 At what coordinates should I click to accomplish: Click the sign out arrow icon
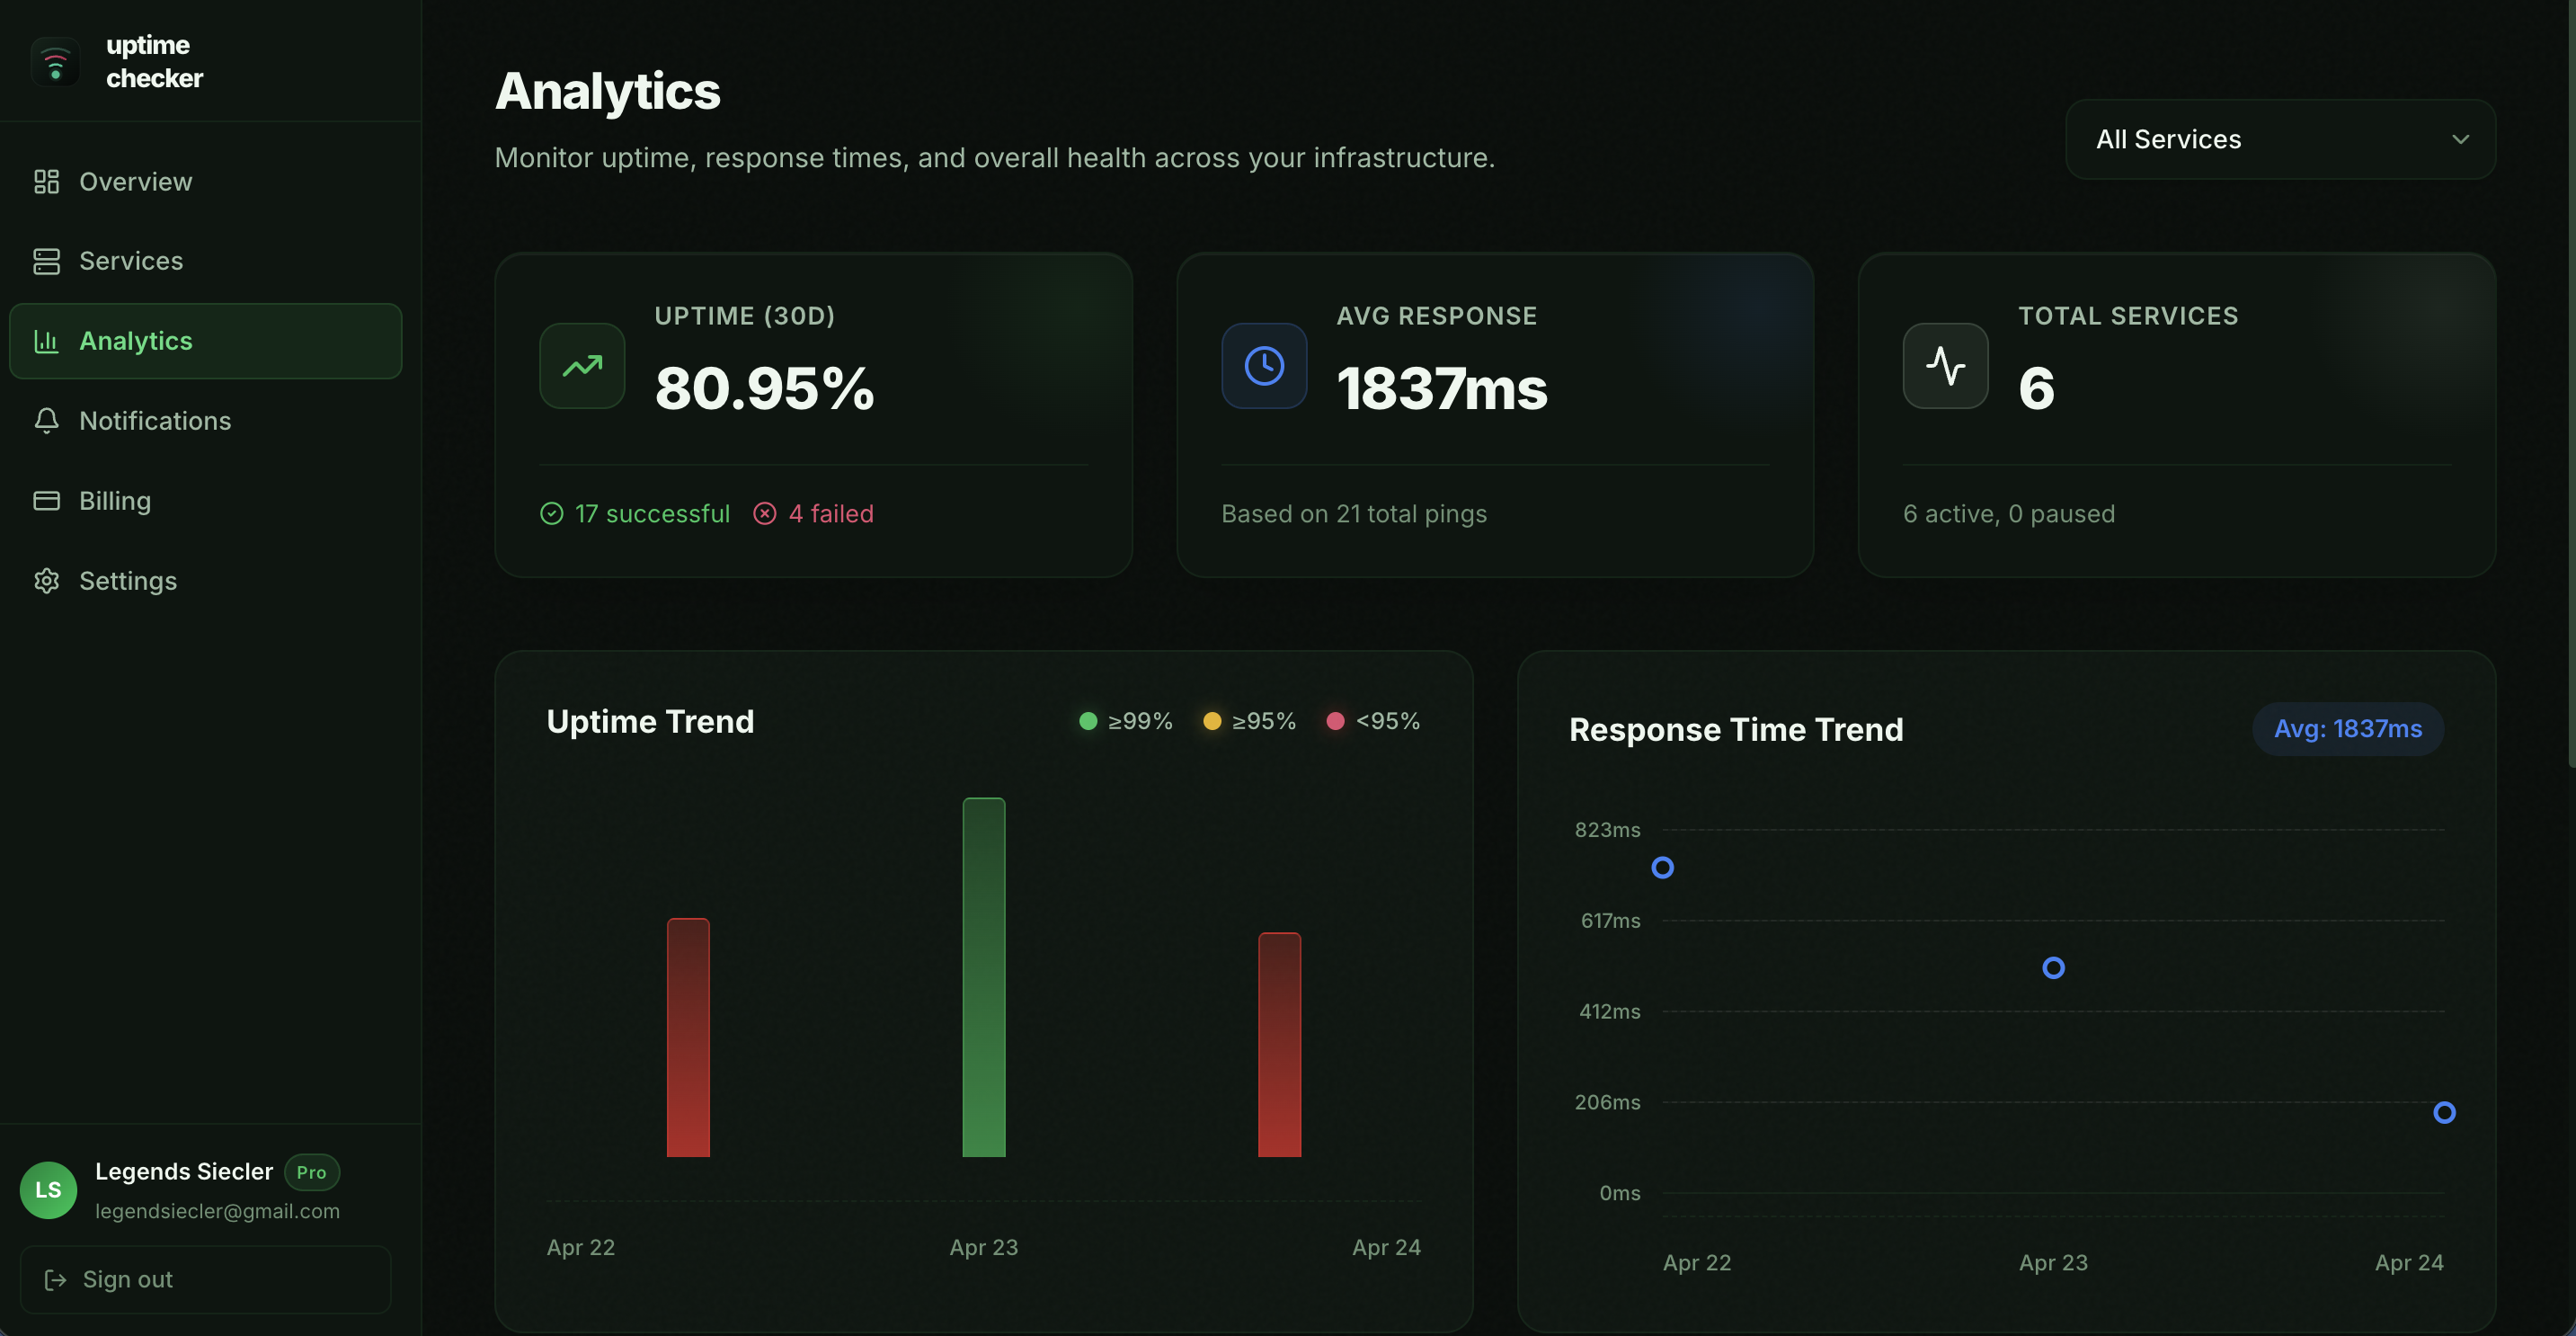(x=55, y=1280)
